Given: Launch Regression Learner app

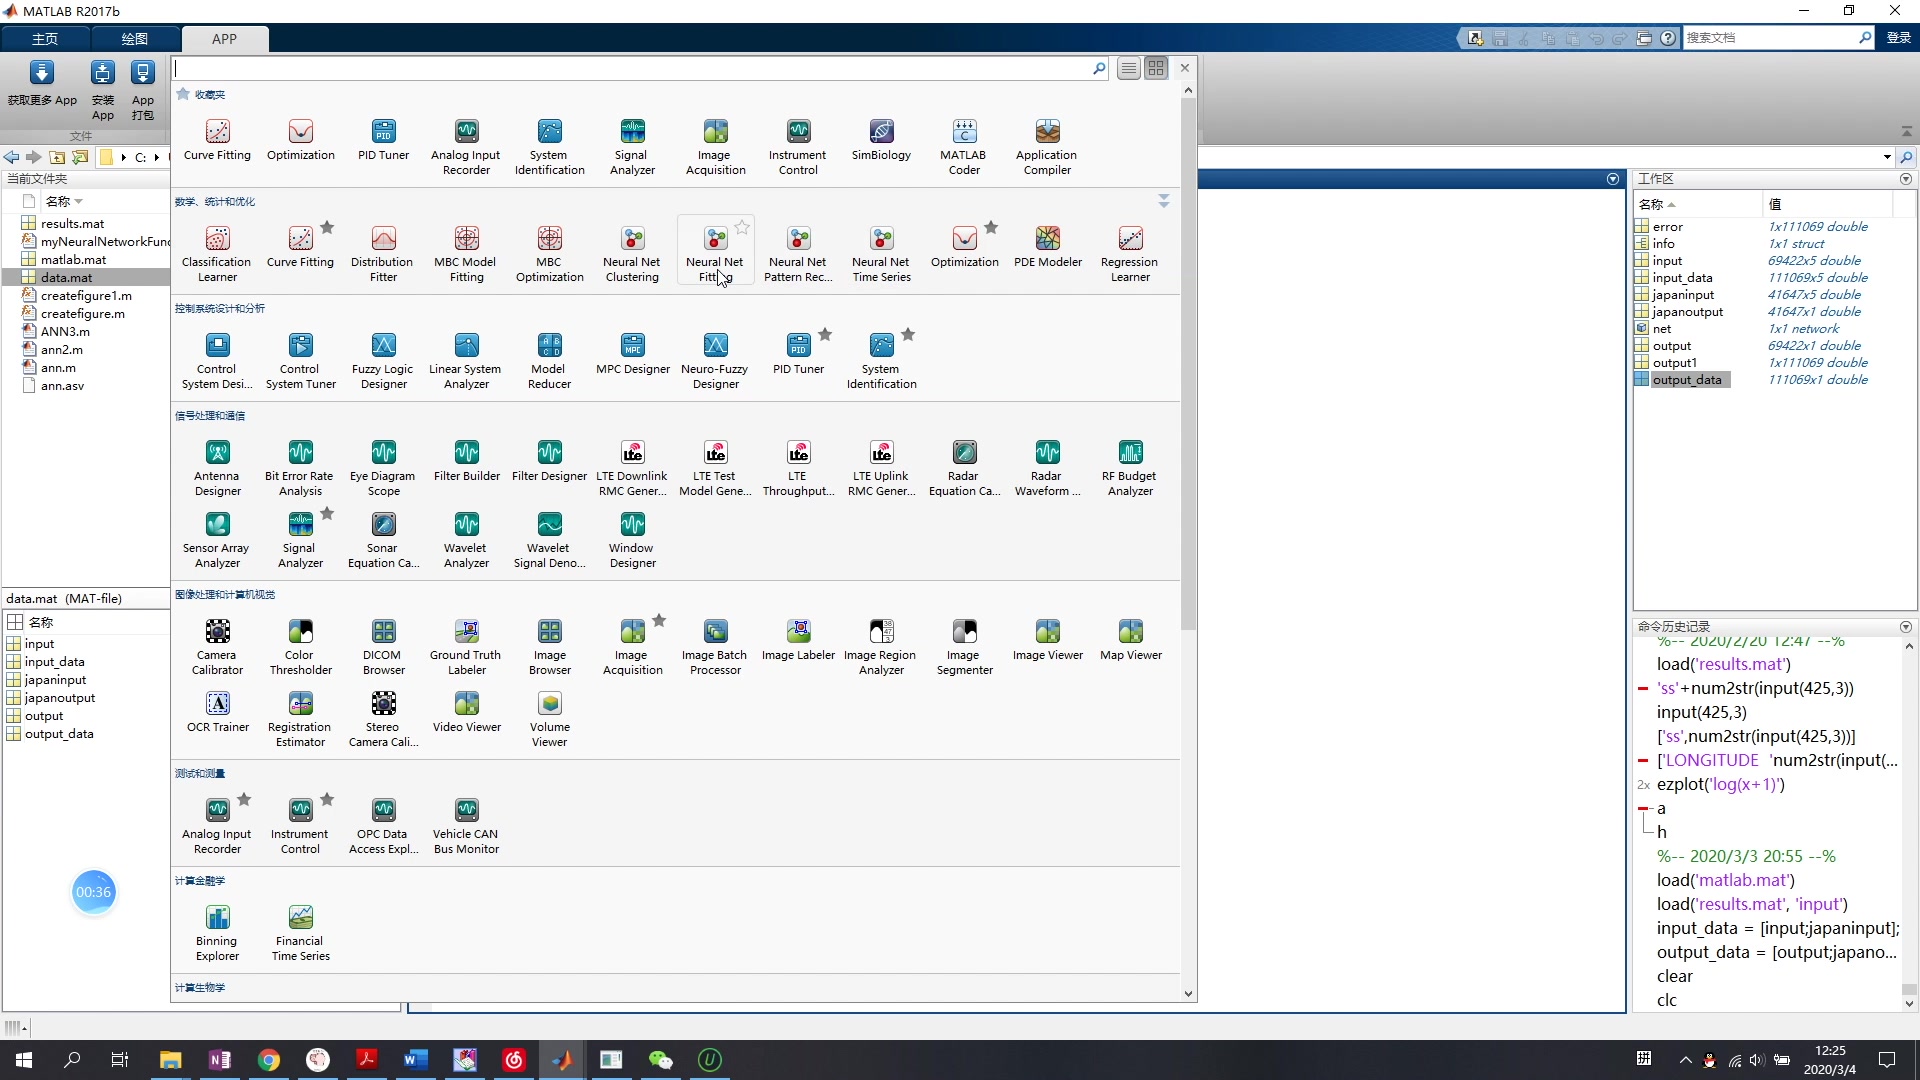Looking at the screenshot, I should [1130, 253].
